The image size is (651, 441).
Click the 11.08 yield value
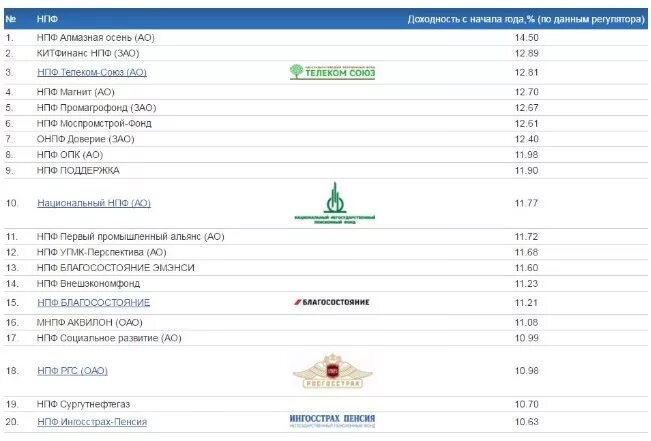pyautogui.click(x=526, y=322)
